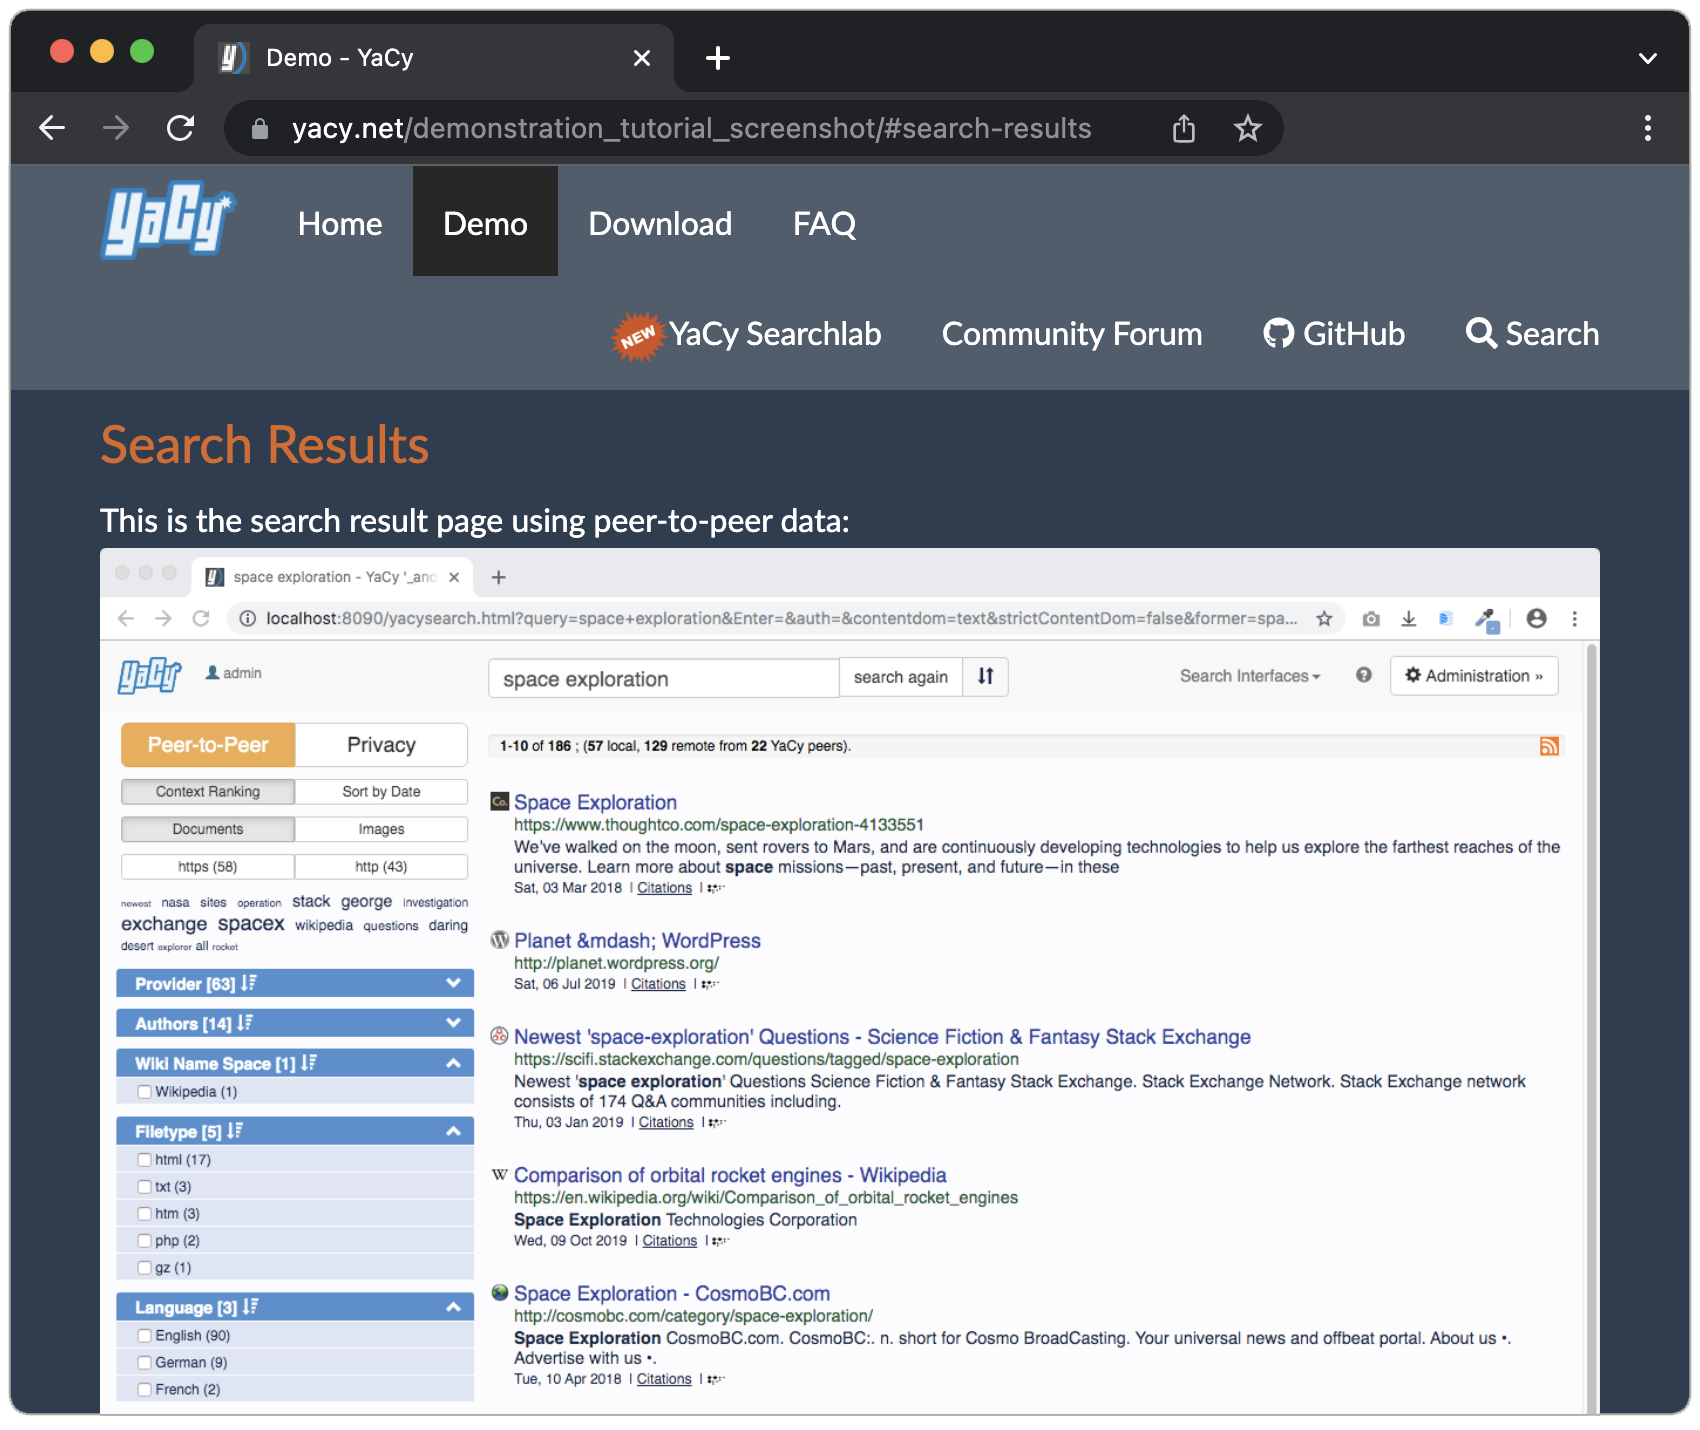Click the GitHub octocat icon

click(x=1278, y=333)
